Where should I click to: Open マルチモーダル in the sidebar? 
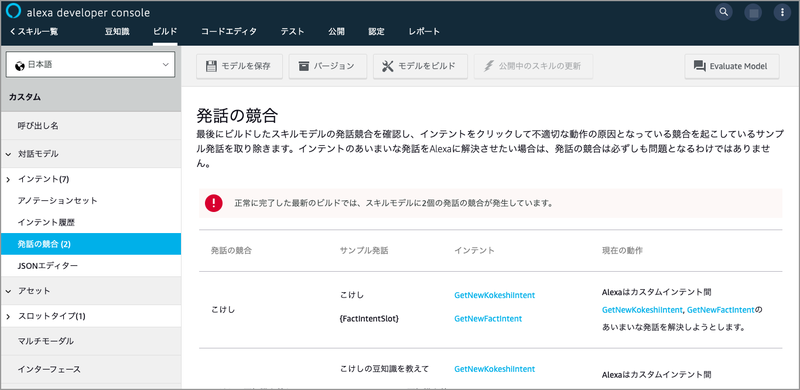pyautogui.click(x=90, y=341)
